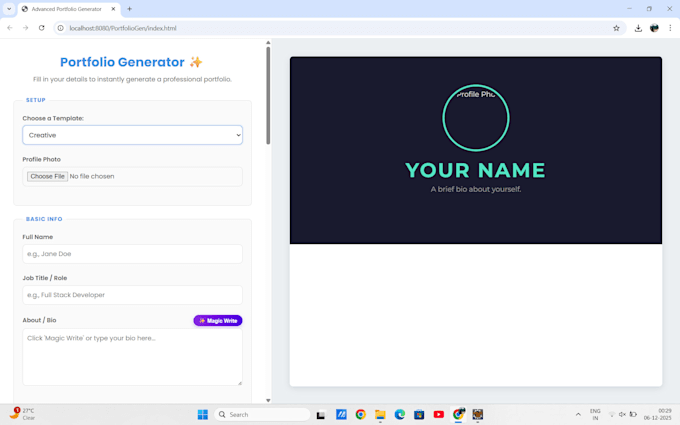Screen dimensions: 680x425
Task: Close the Advanced Portfolio Generator tab
Action: pyautogui.click(x=113, y=9)
